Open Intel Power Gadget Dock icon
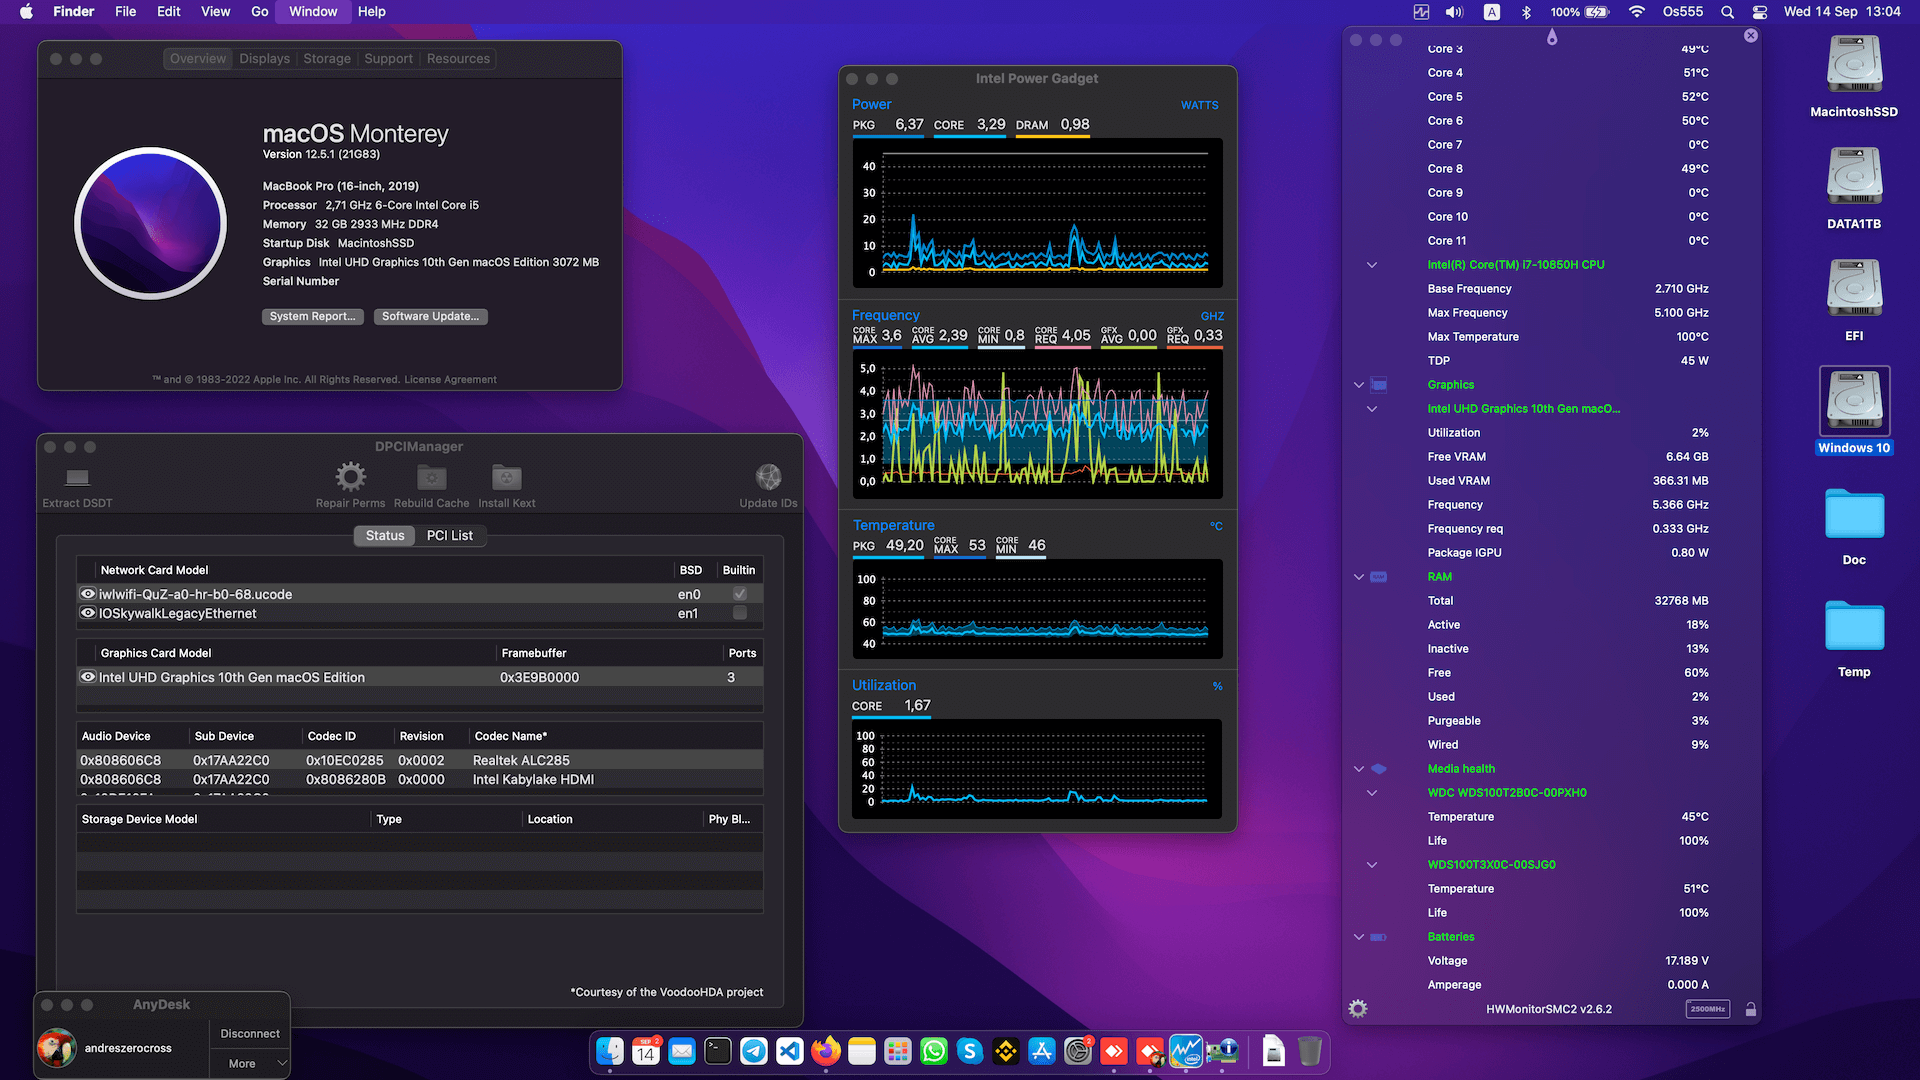The height and width of the screenshot is (1080, 1920). (x=1186, y=1051)
